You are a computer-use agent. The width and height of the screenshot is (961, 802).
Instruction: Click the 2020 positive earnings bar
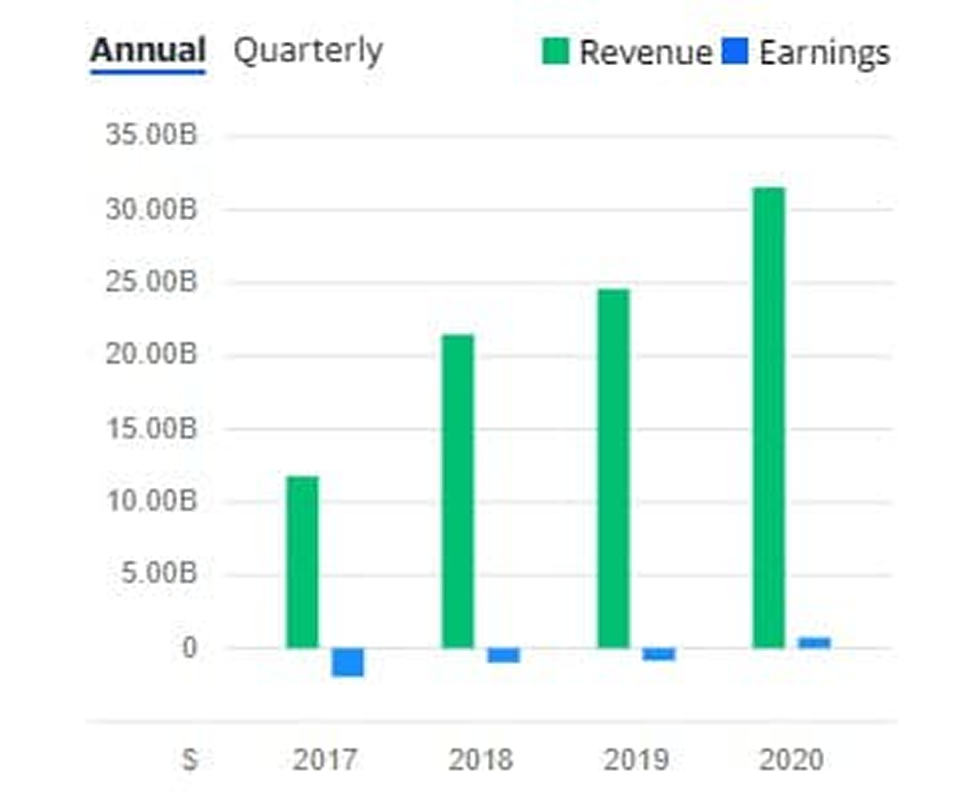coord(814,642)
